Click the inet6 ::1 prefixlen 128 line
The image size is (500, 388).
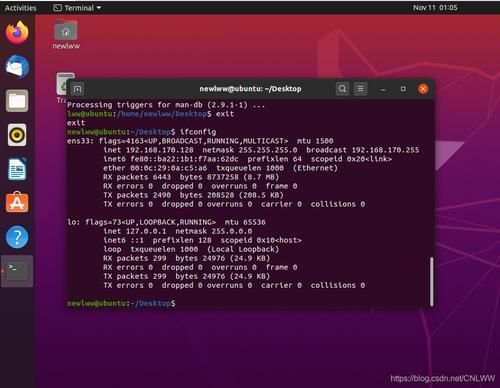202,240
